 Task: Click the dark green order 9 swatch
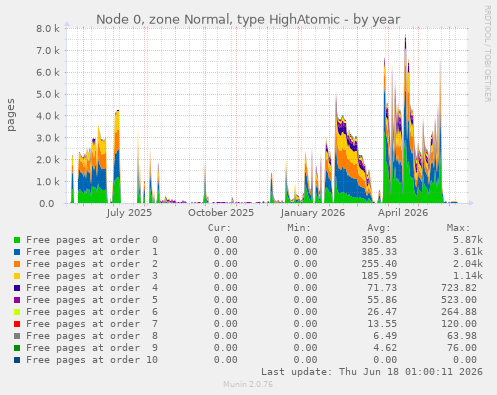[x=17, y=348]
